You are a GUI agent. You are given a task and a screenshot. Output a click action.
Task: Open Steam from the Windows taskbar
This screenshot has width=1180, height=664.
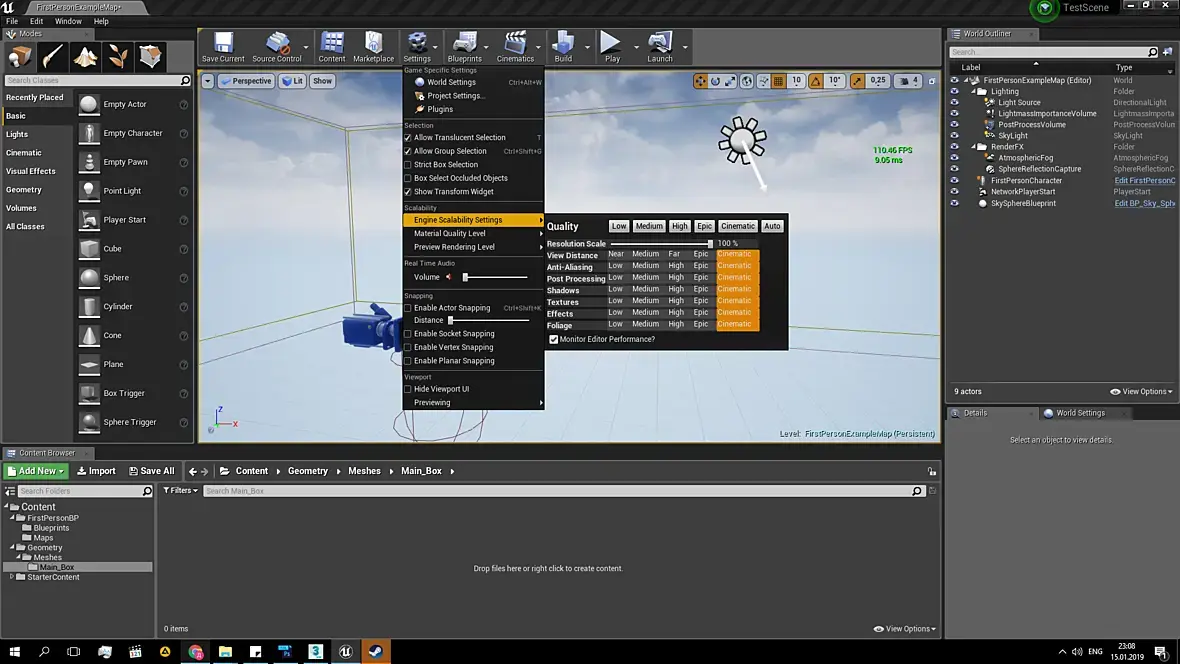tap(376, 651)
